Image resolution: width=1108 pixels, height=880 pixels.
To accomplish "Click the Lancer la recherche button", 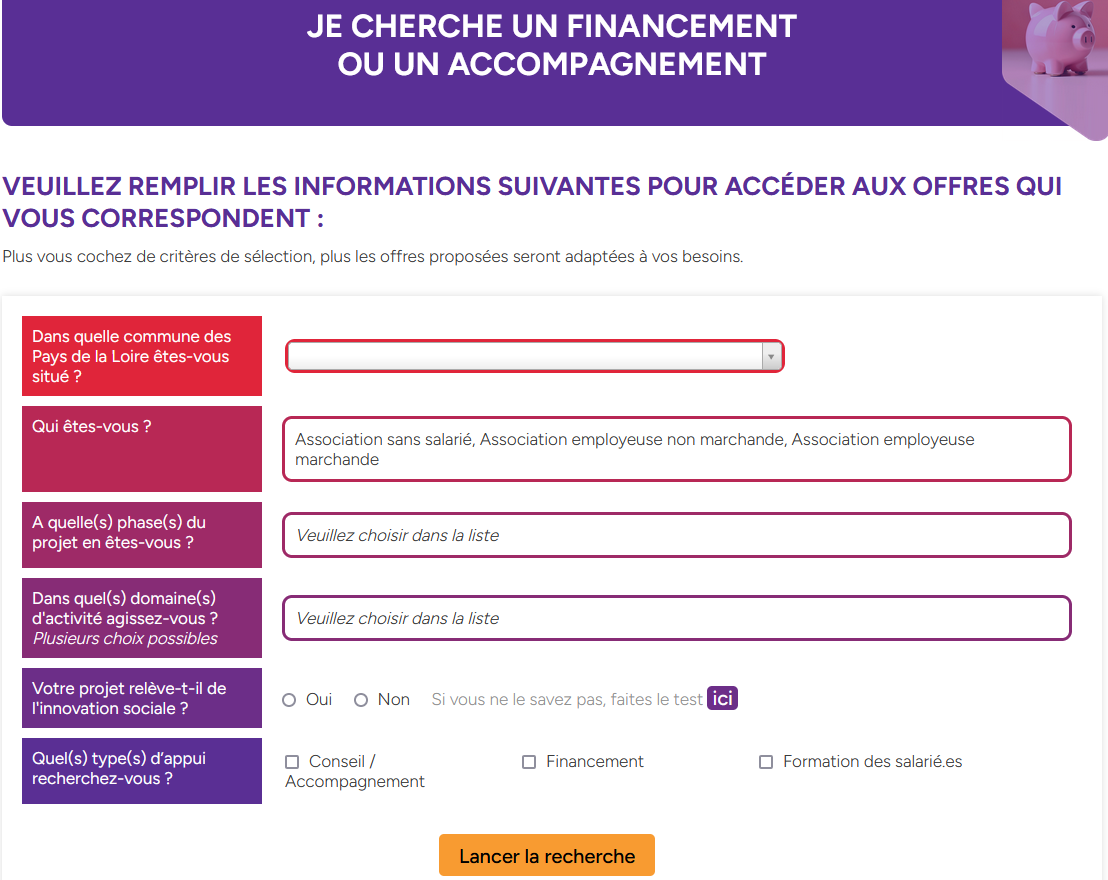I will tap(547, 855).
